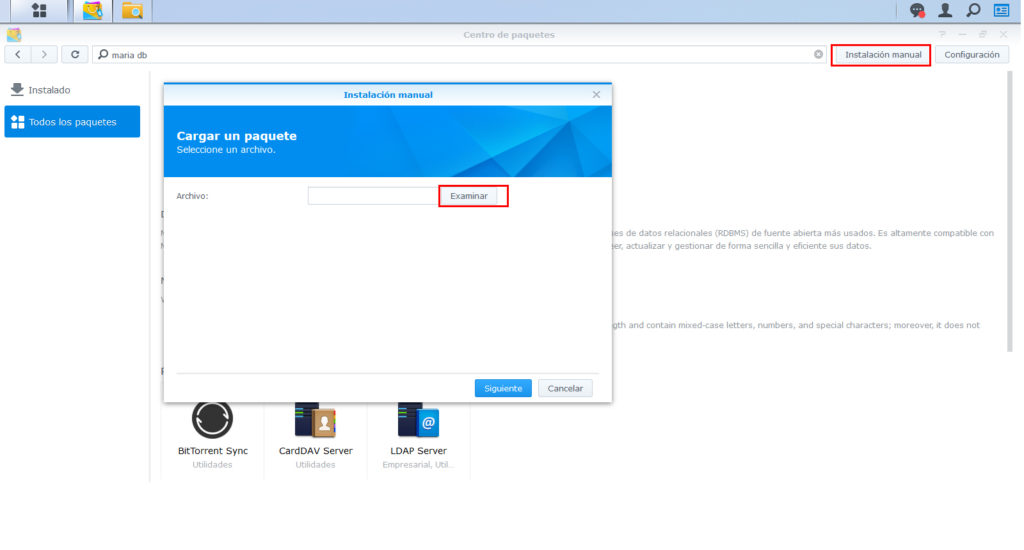
Task: Select Todos los paquetes in the sidebar
Action: (x=72, y=122)
